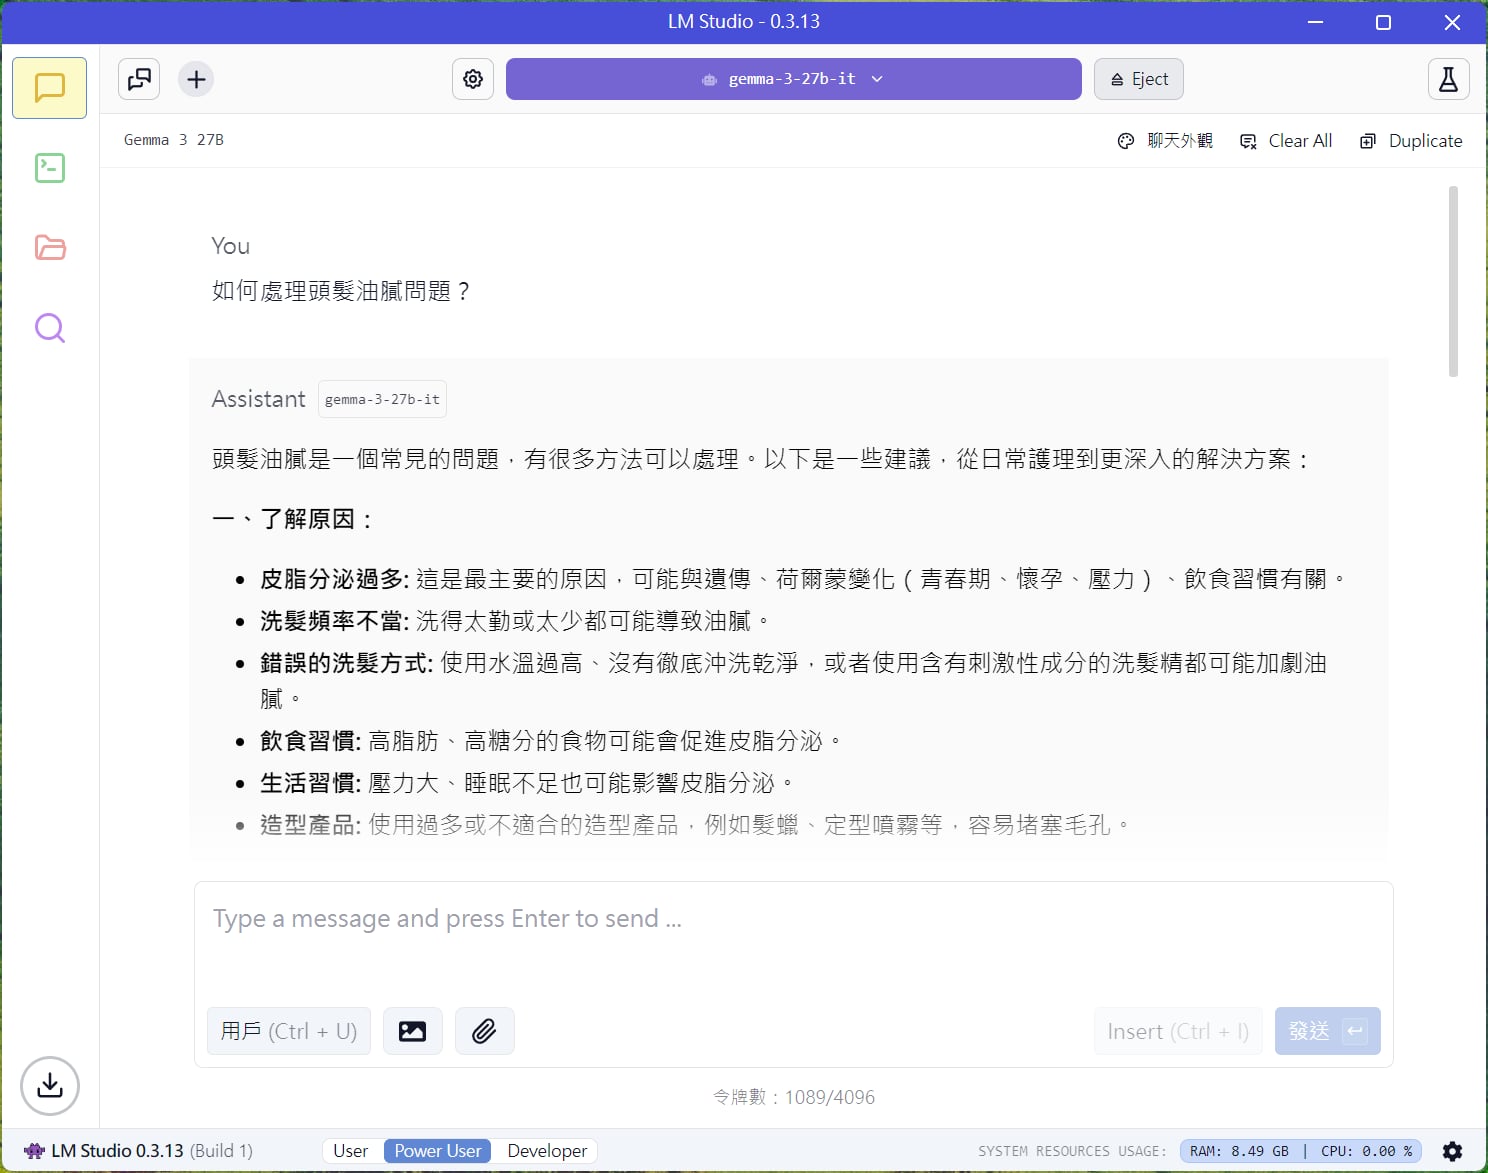The width and height of the screenshot is (1488, 1173).
Task: Open 聊天外觀 chat appearance options
Action: tap(1165, 141)
